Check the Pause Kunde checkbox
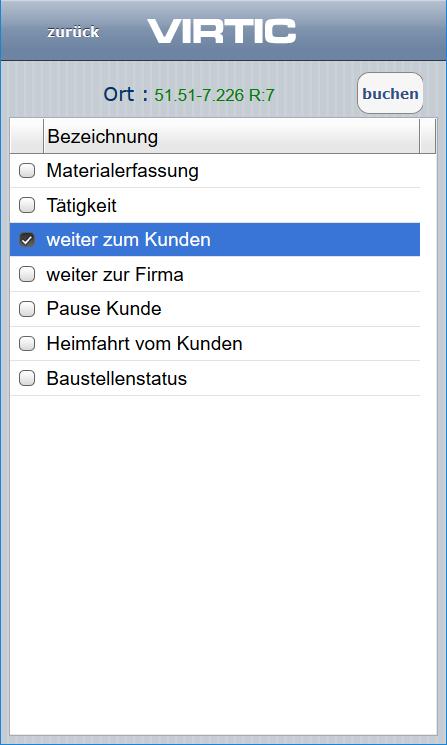This screenshot has height=745, width=447. 27,309
